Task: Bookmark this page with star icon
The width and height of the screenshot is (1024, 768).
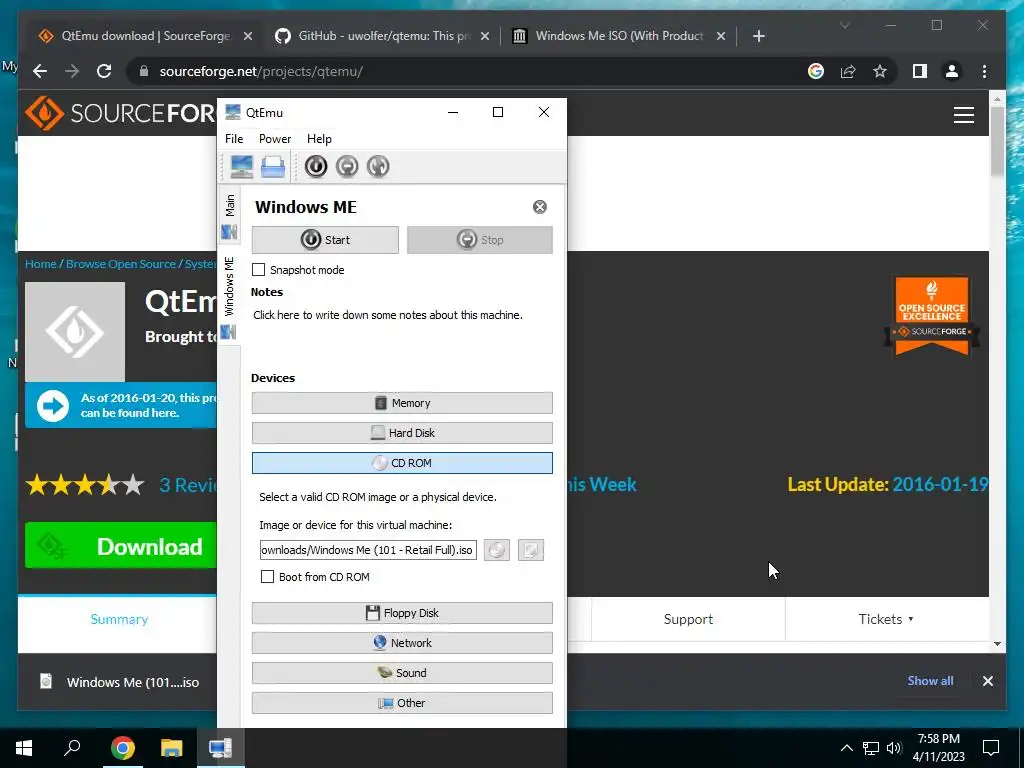Action: [x=880, y=71]
